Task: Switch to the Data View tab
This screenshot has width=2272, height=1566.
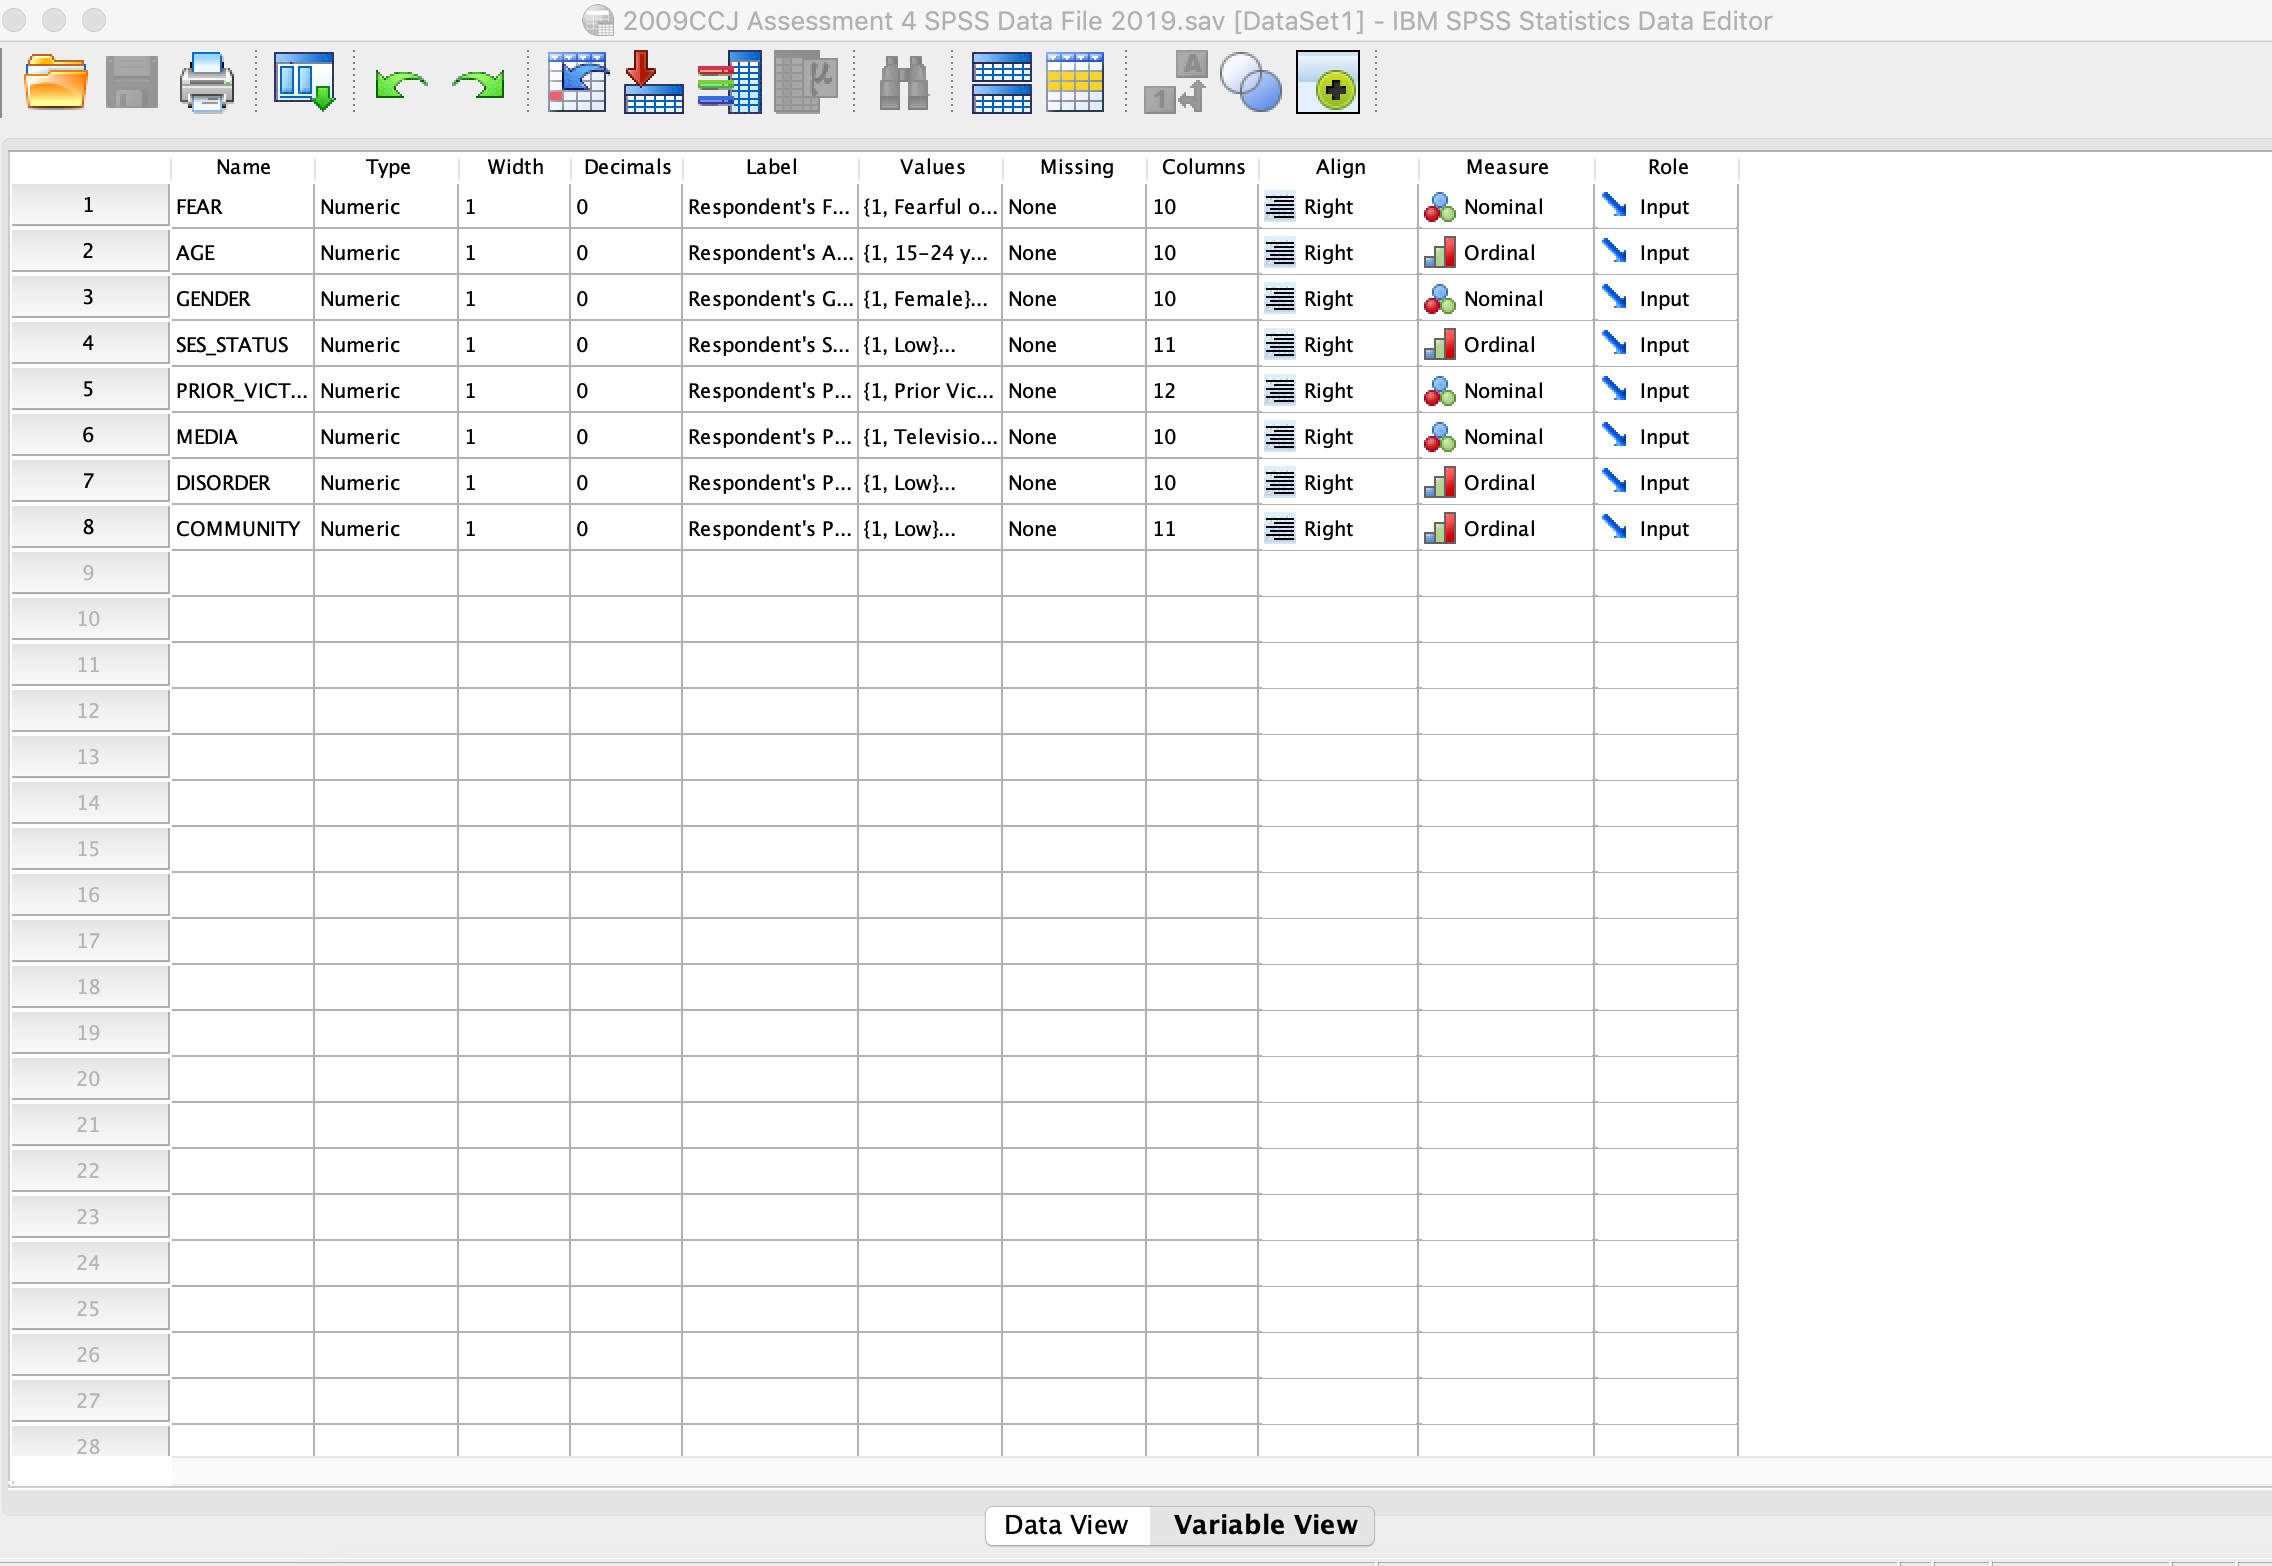Action: (1066, 1524)
